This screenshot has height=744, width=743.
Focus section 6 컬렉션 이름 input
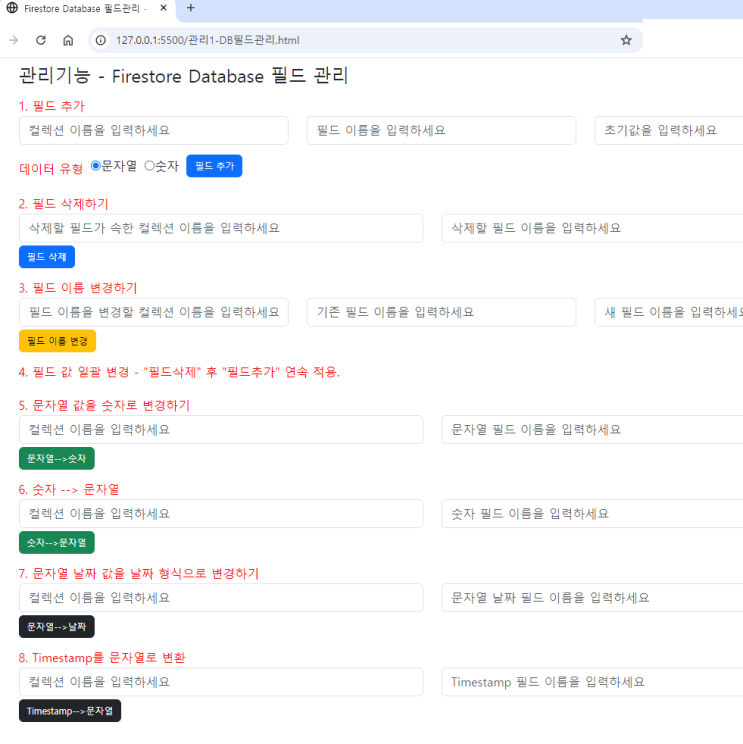[221, 514]
